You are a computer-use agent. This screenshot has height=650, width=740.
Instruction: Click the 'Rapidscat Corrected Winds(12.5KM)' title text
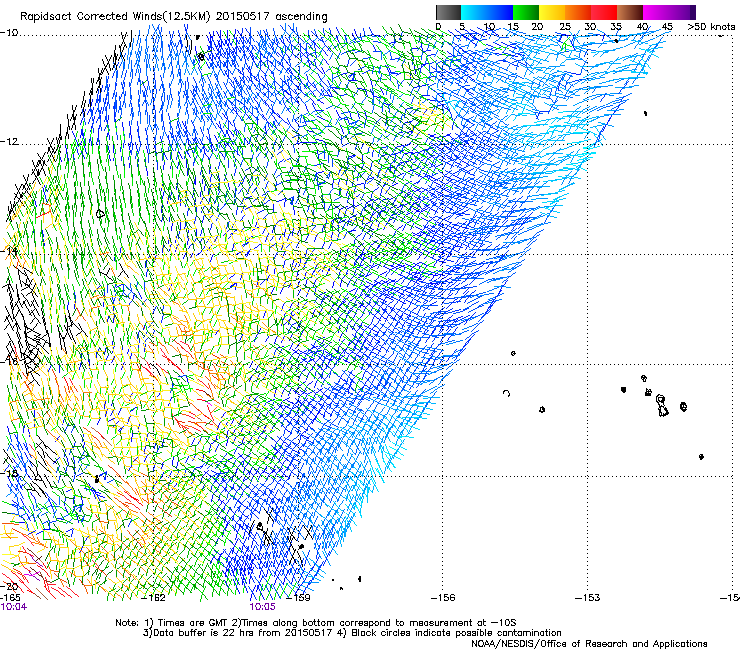[x=116, y=17]
